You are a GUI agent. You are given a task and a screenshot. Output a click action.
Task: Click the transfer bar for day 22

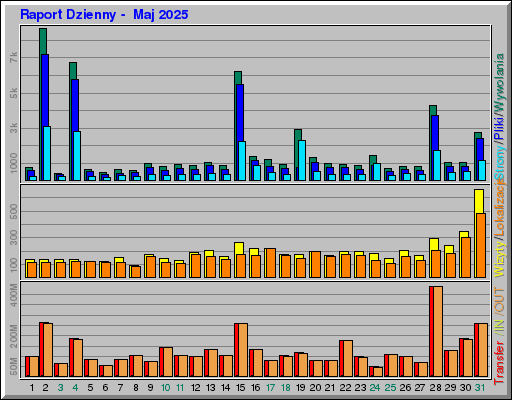pos(346,359)
